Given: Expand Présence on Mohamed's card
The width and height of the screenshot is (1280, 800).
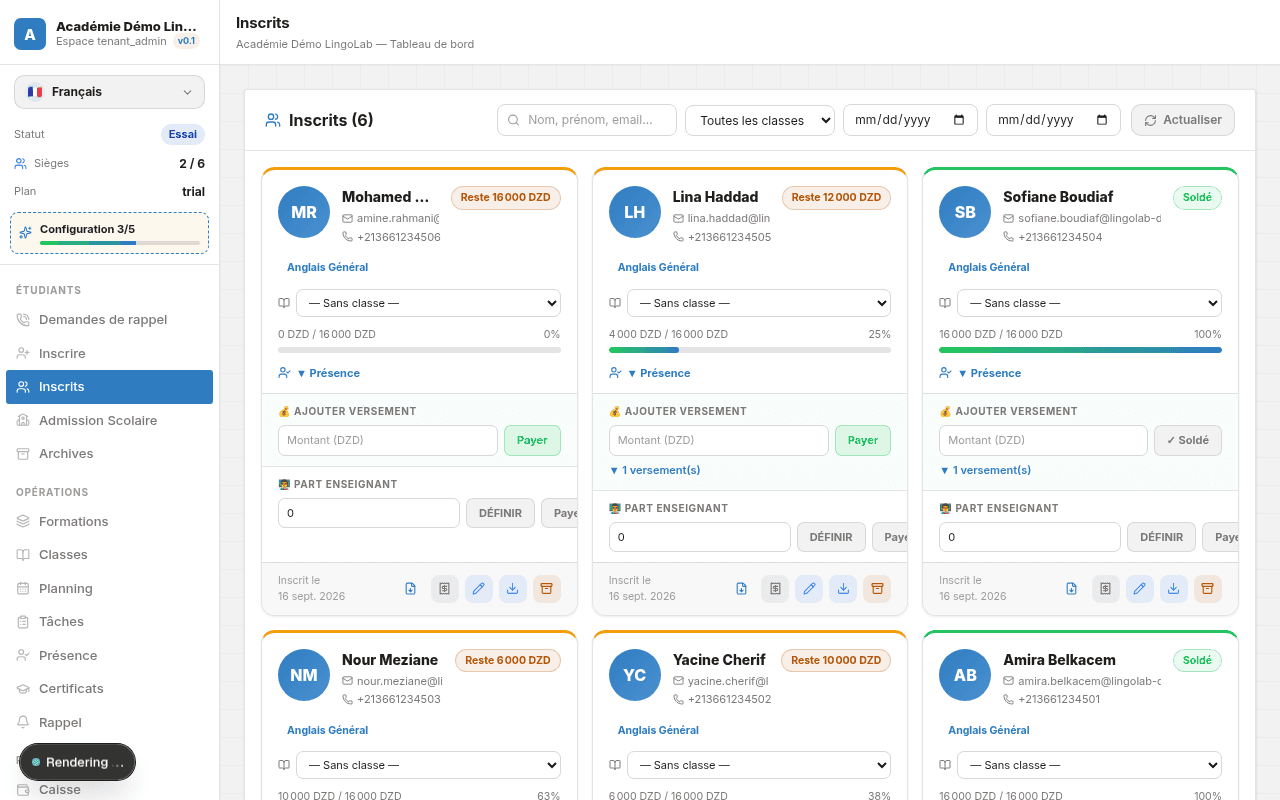Looking at the screenshot, I should point(328,373).
